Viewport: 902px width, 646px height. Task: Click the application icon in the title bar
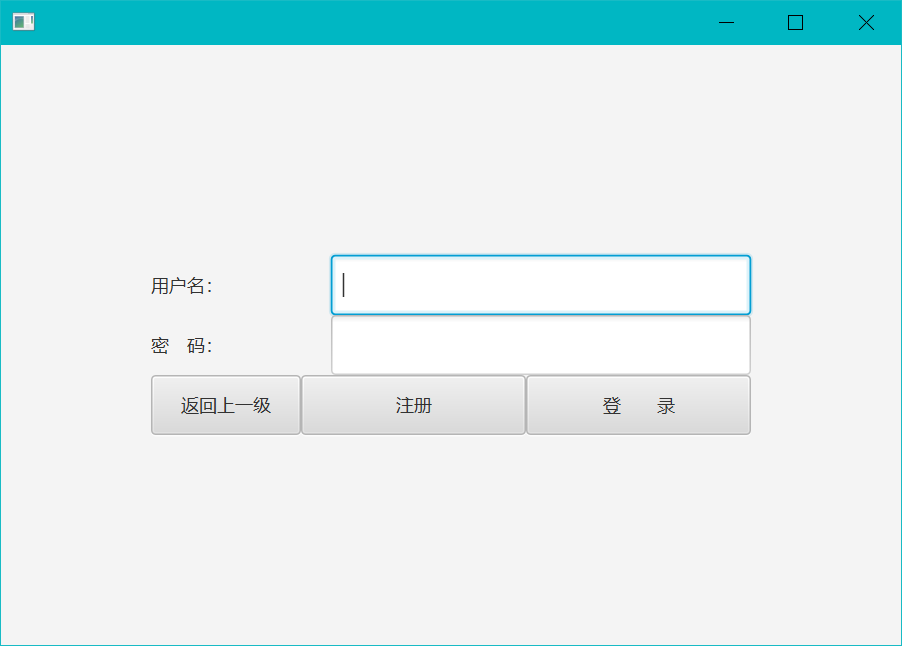click(24, 22)
